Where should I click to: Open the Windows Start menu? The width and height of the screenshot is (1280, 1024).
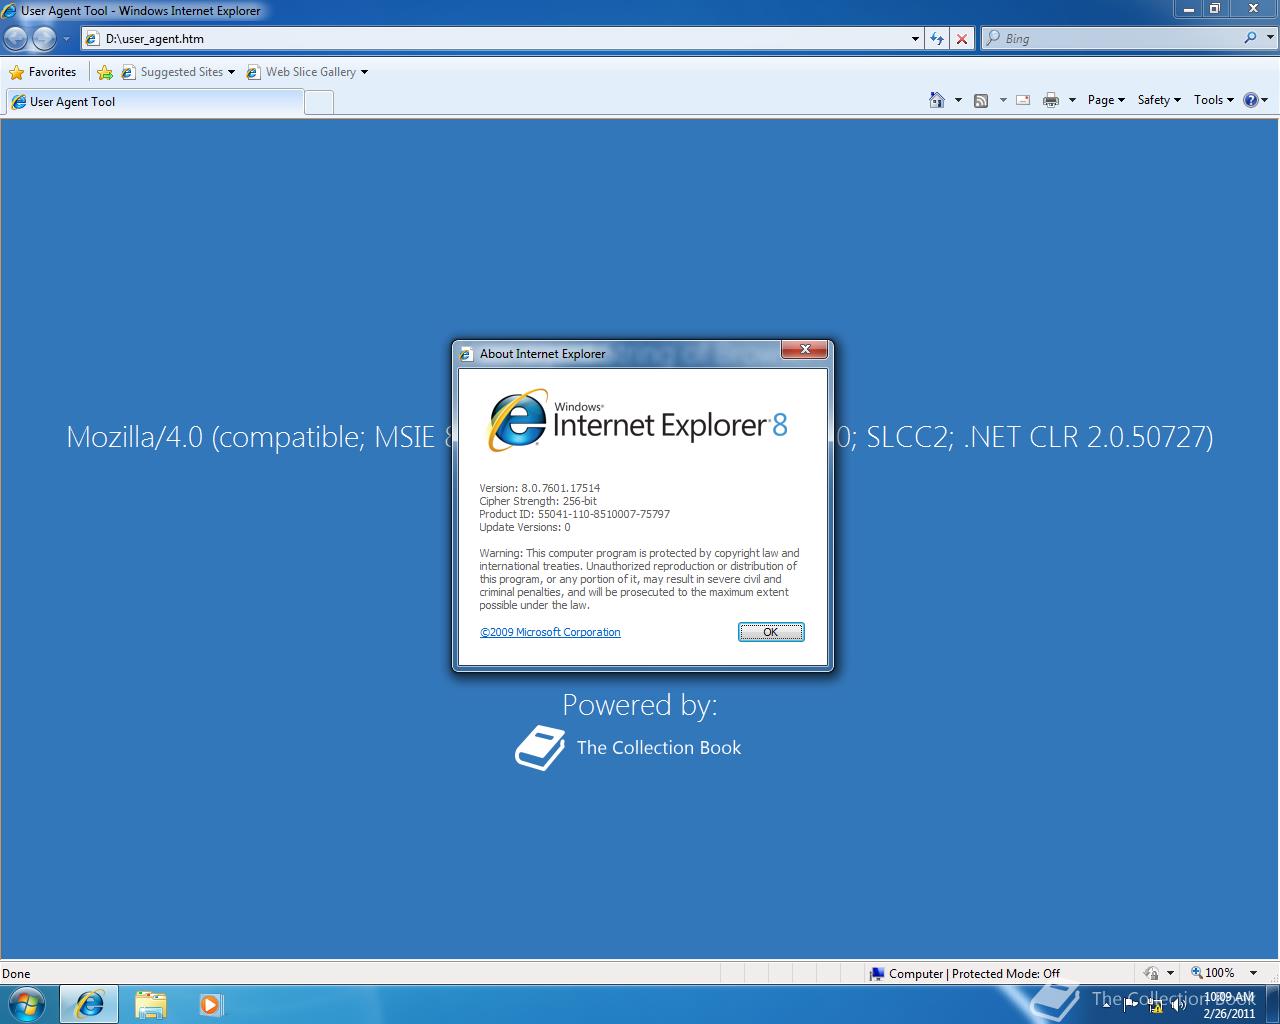27,1004
